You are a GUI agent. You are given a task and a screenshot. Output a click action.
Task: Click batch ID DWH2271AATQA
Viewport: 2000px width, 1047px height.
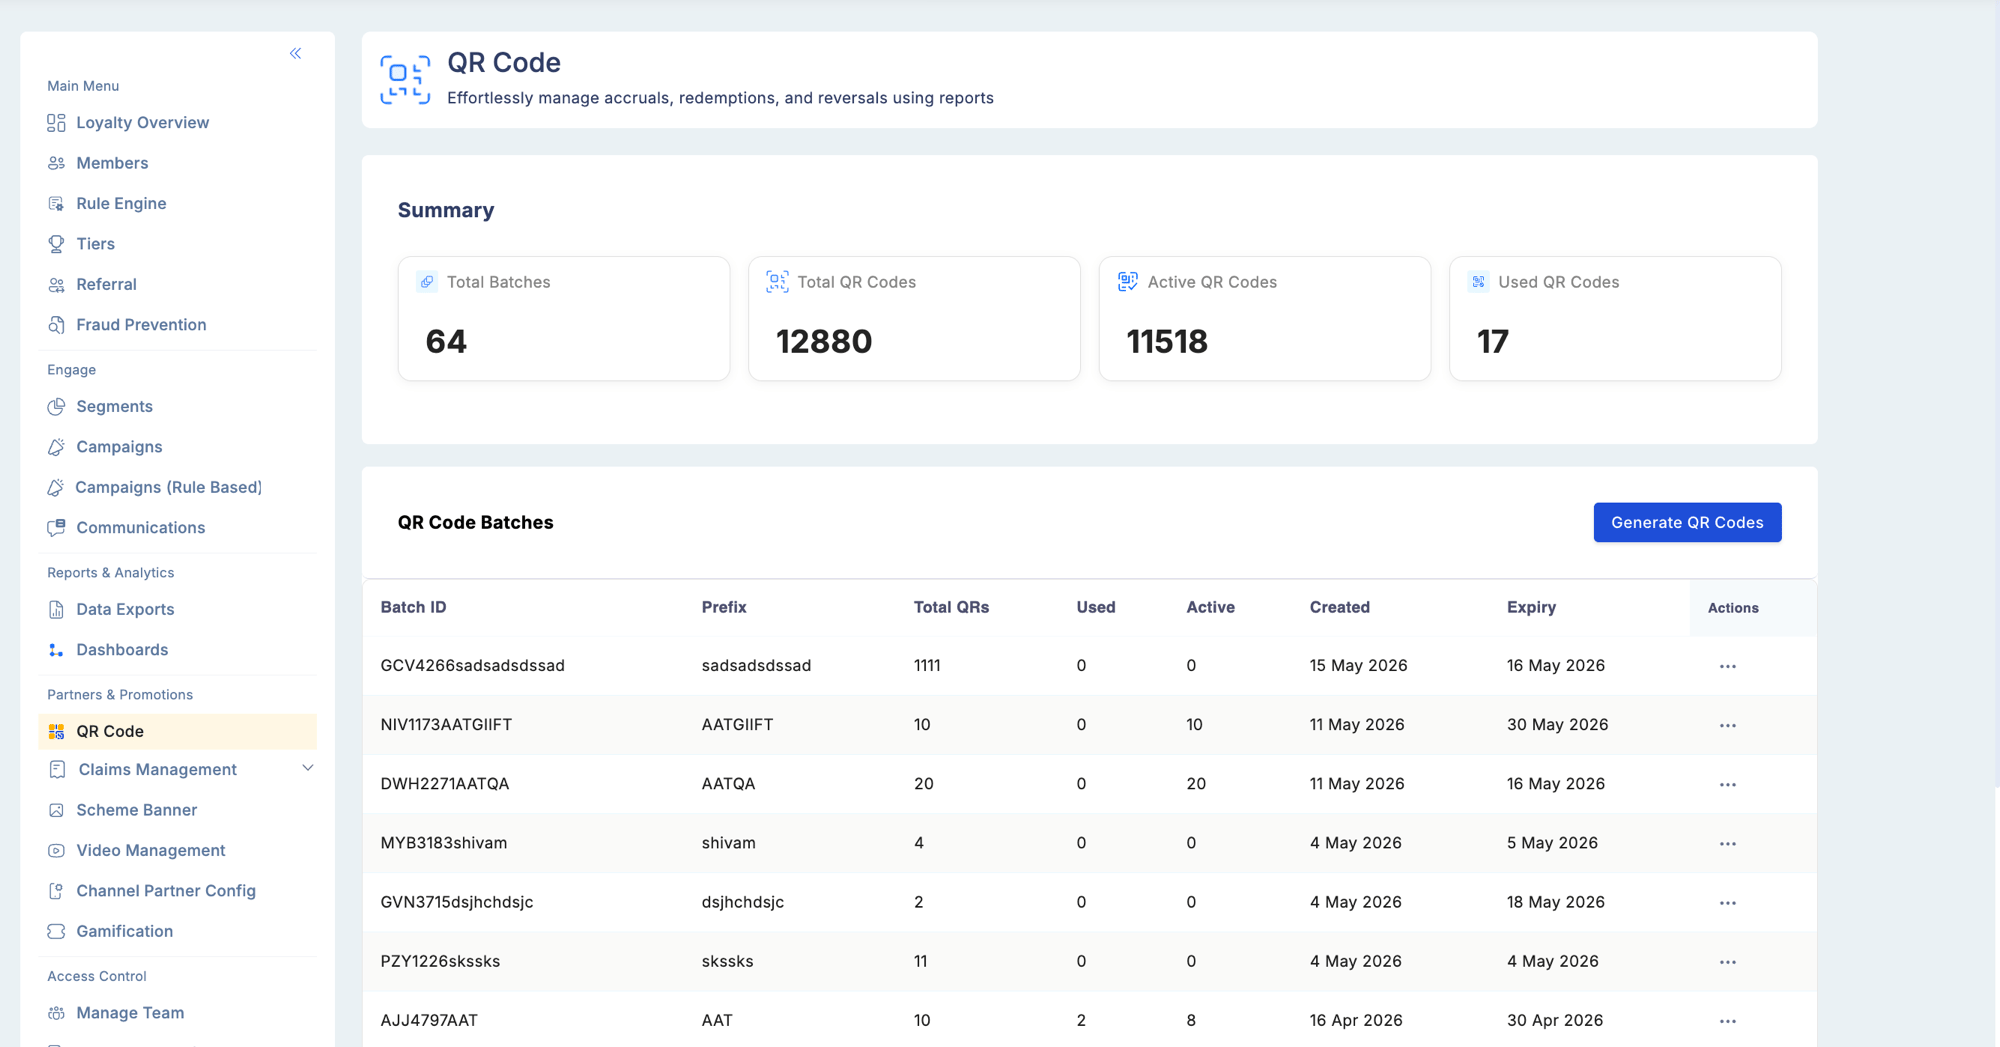point(444,784)
